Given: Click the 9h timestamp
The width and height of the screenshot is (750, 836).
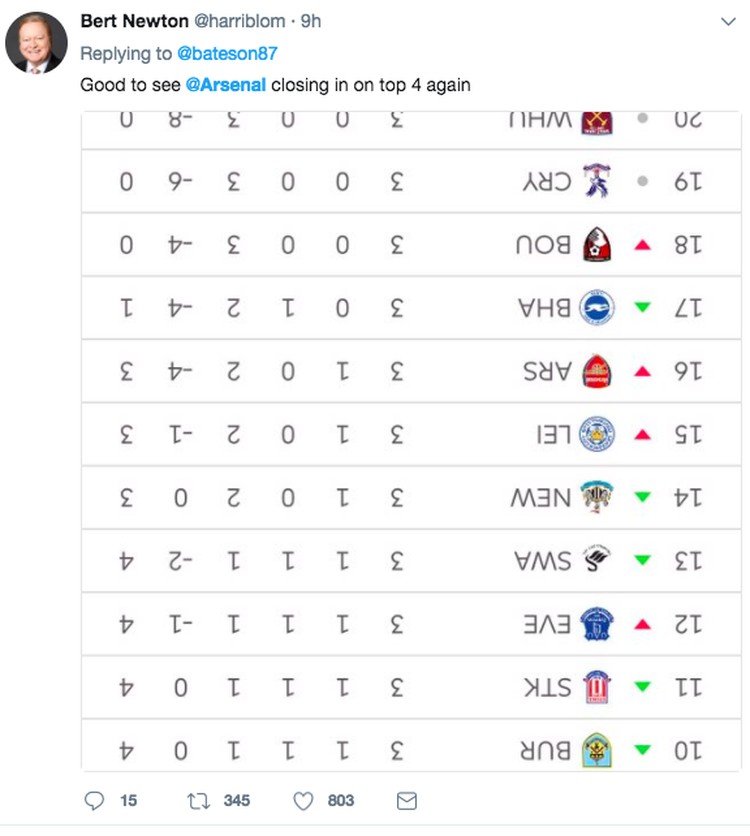Looking at the screenshot, I should [x=311, y=21].
